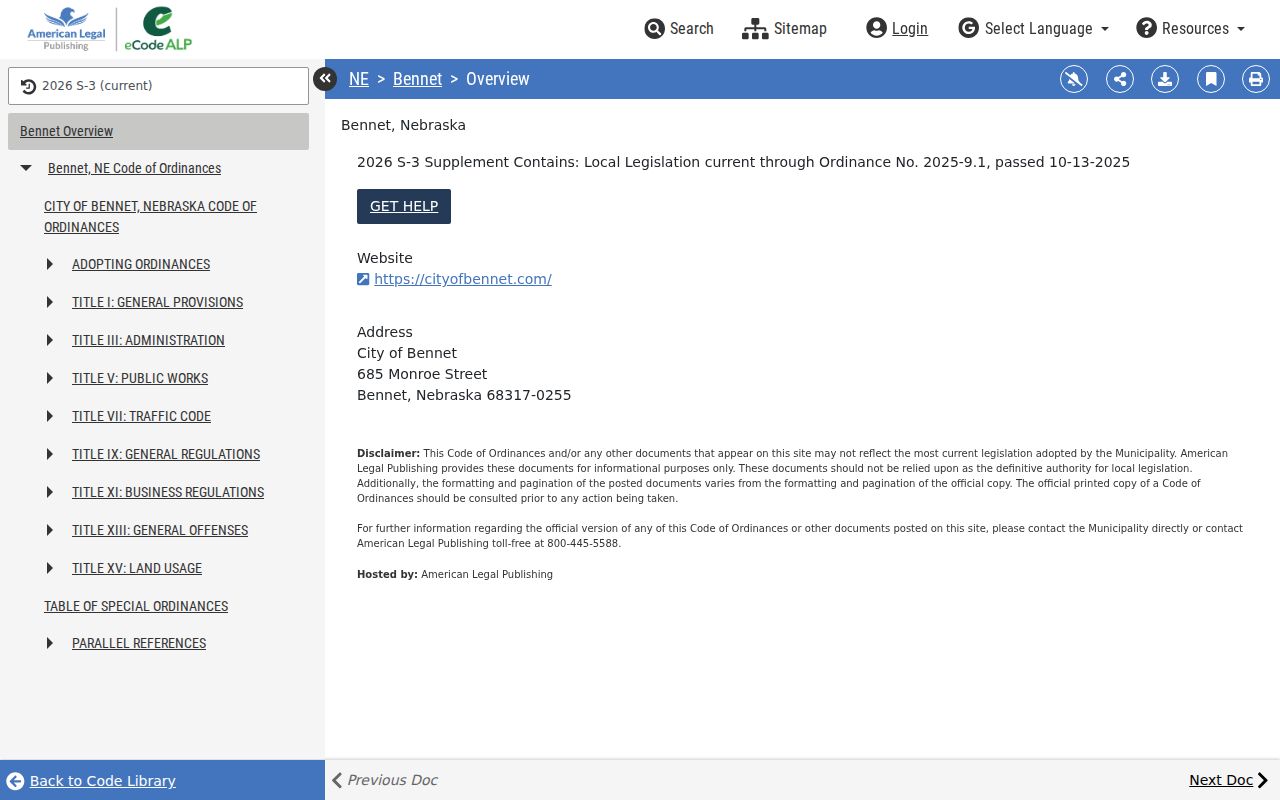The height and width of the screenshot is (800, 1280).
Task: Open the cityofbennet.com website link
Action: point(463,279)
